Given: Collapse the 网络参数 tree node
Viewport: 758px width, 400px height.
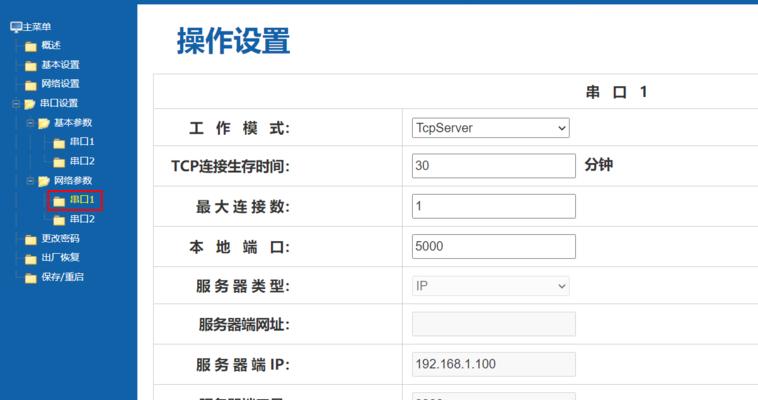Looking at the screenshot, I should (x=30, y=181).
